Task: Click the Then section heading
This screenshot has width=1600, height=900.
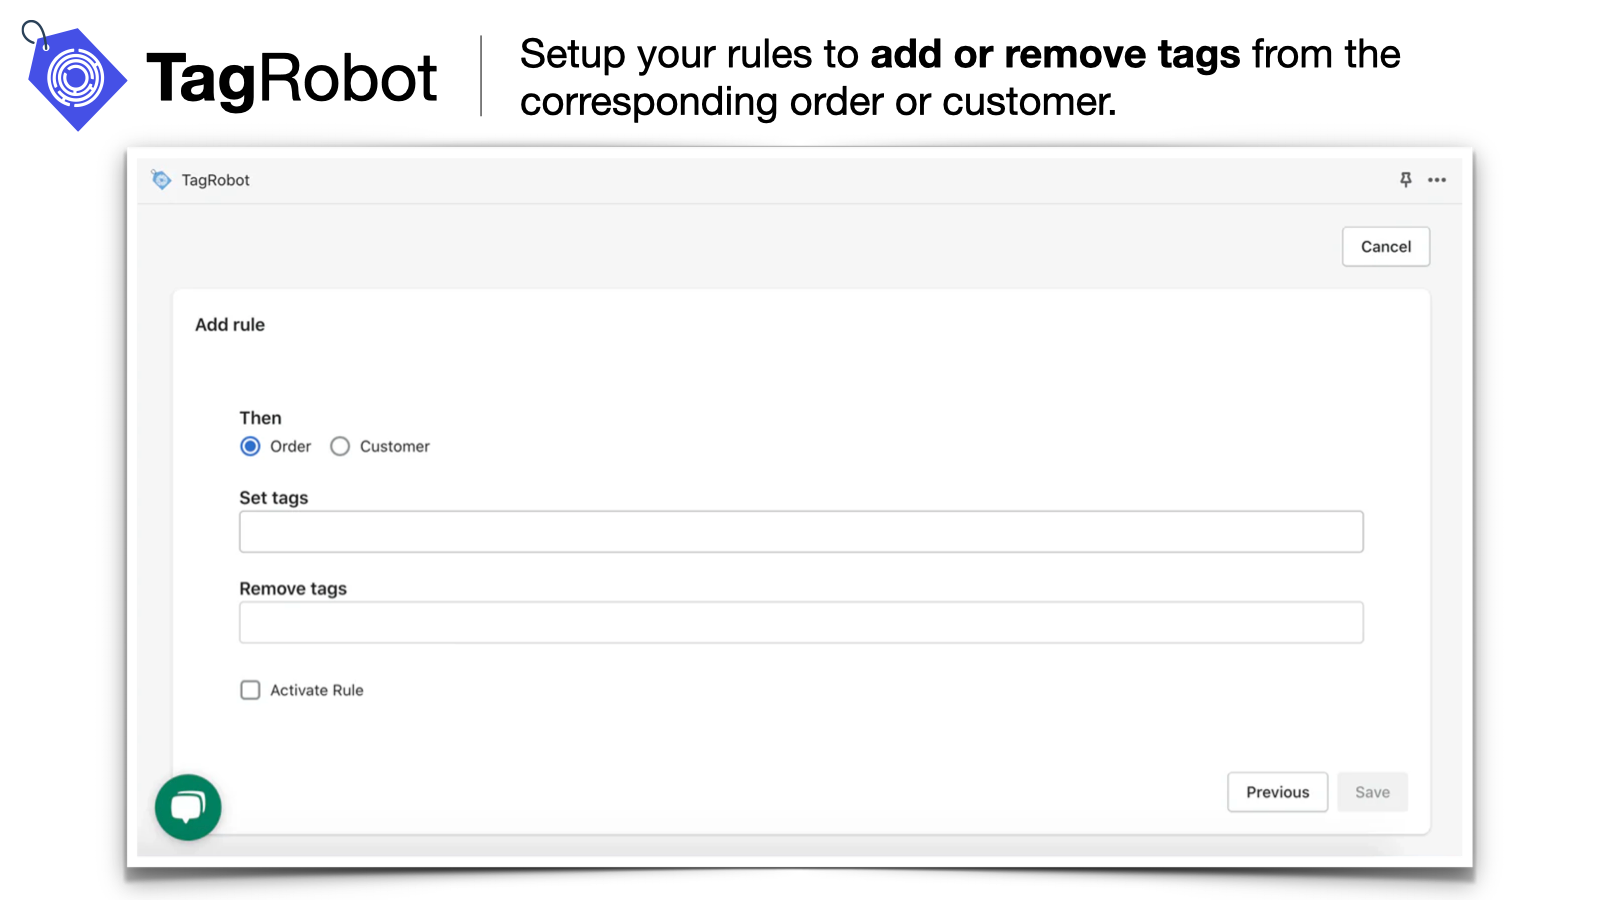Action: [x=260, y=418]
